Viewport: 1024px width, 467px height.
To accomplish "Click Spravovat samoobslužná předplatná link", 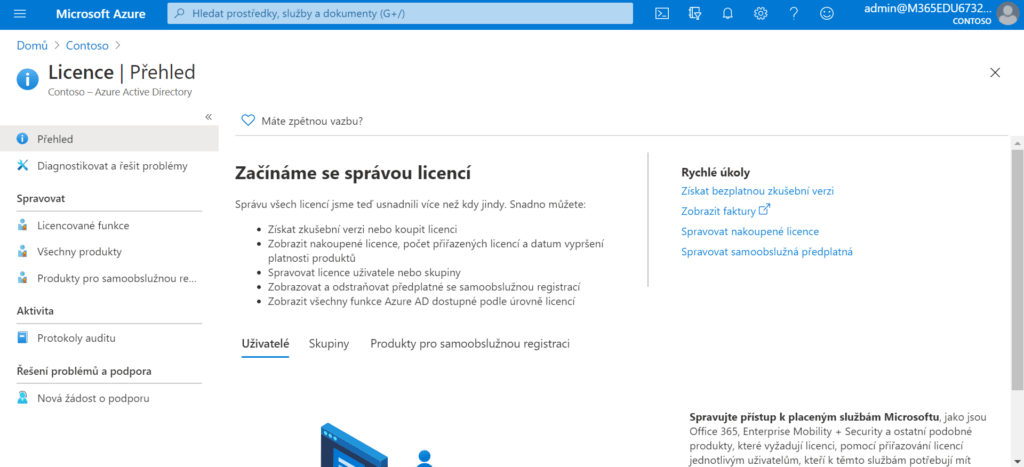I will [x=767, y=251].
